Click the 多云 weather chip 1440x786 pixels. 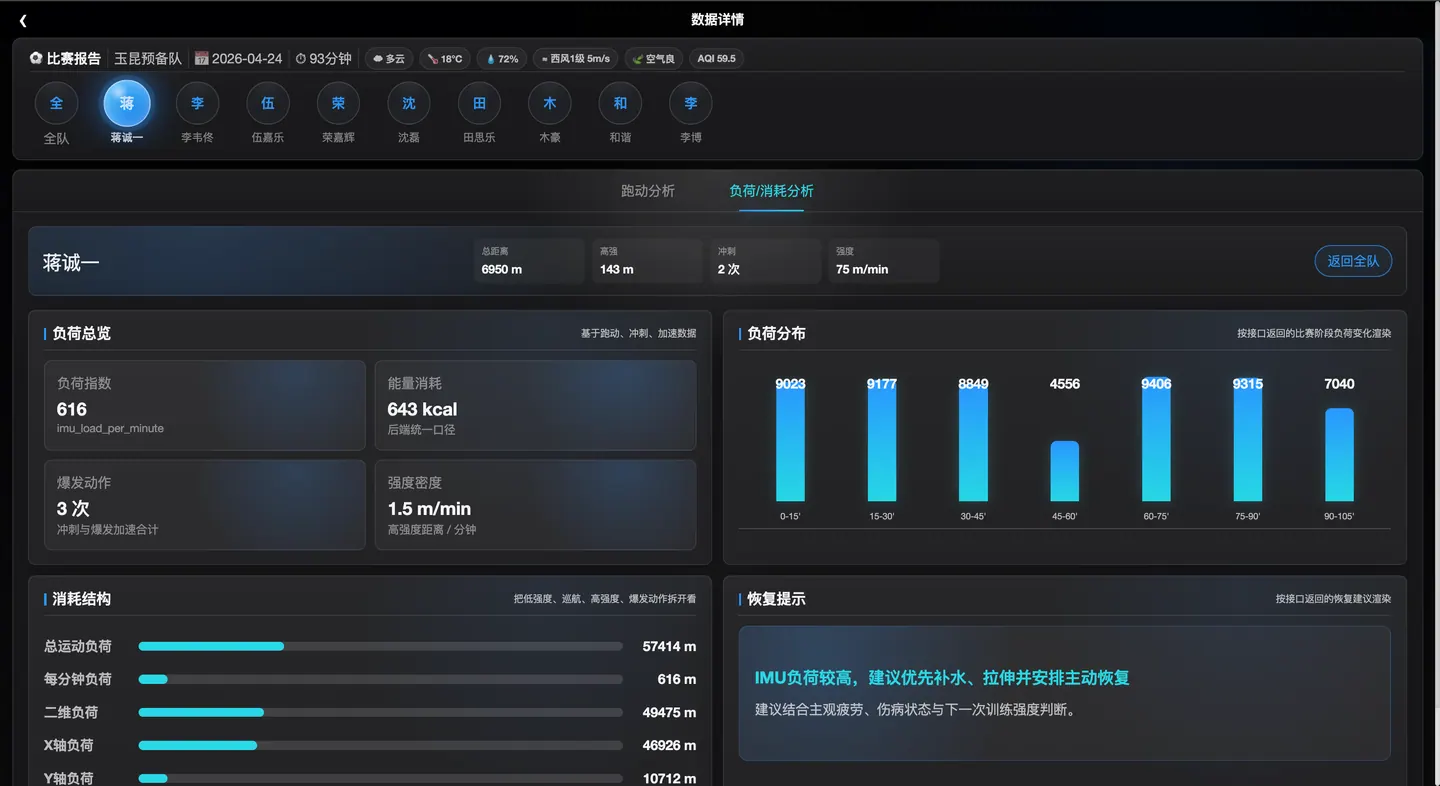389,59
